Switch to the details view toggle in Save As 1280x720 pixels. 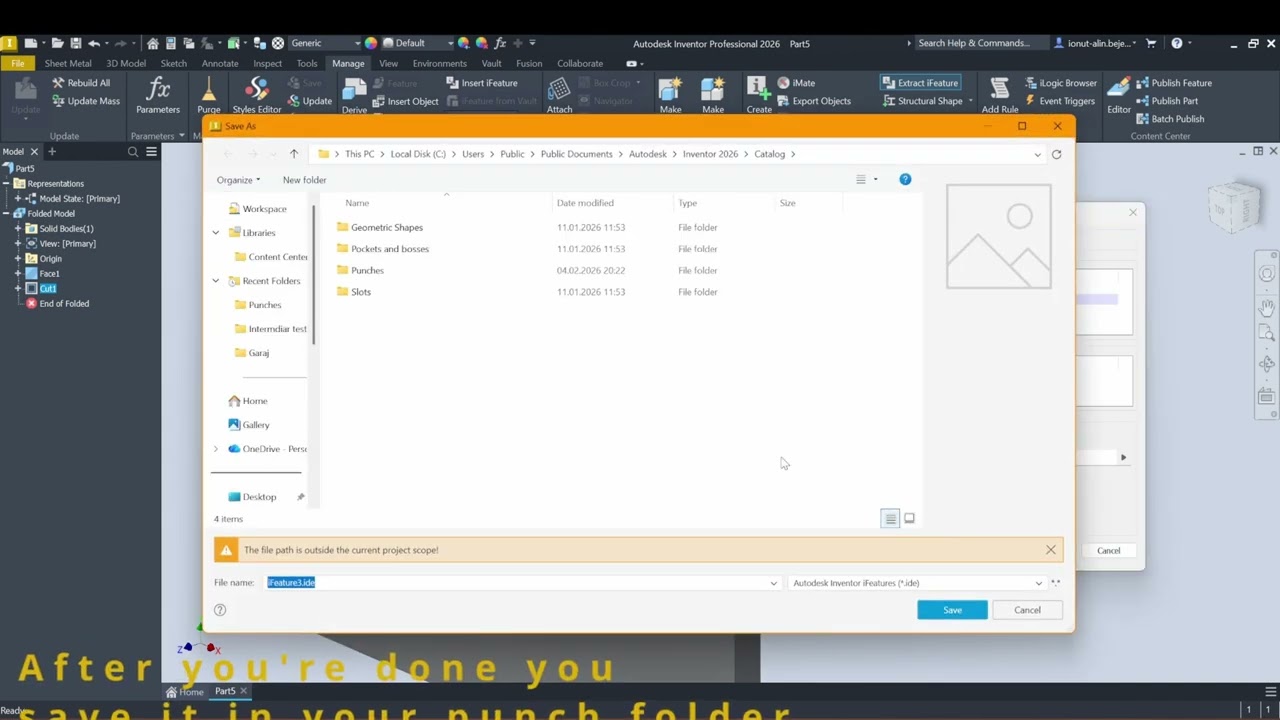890,518
